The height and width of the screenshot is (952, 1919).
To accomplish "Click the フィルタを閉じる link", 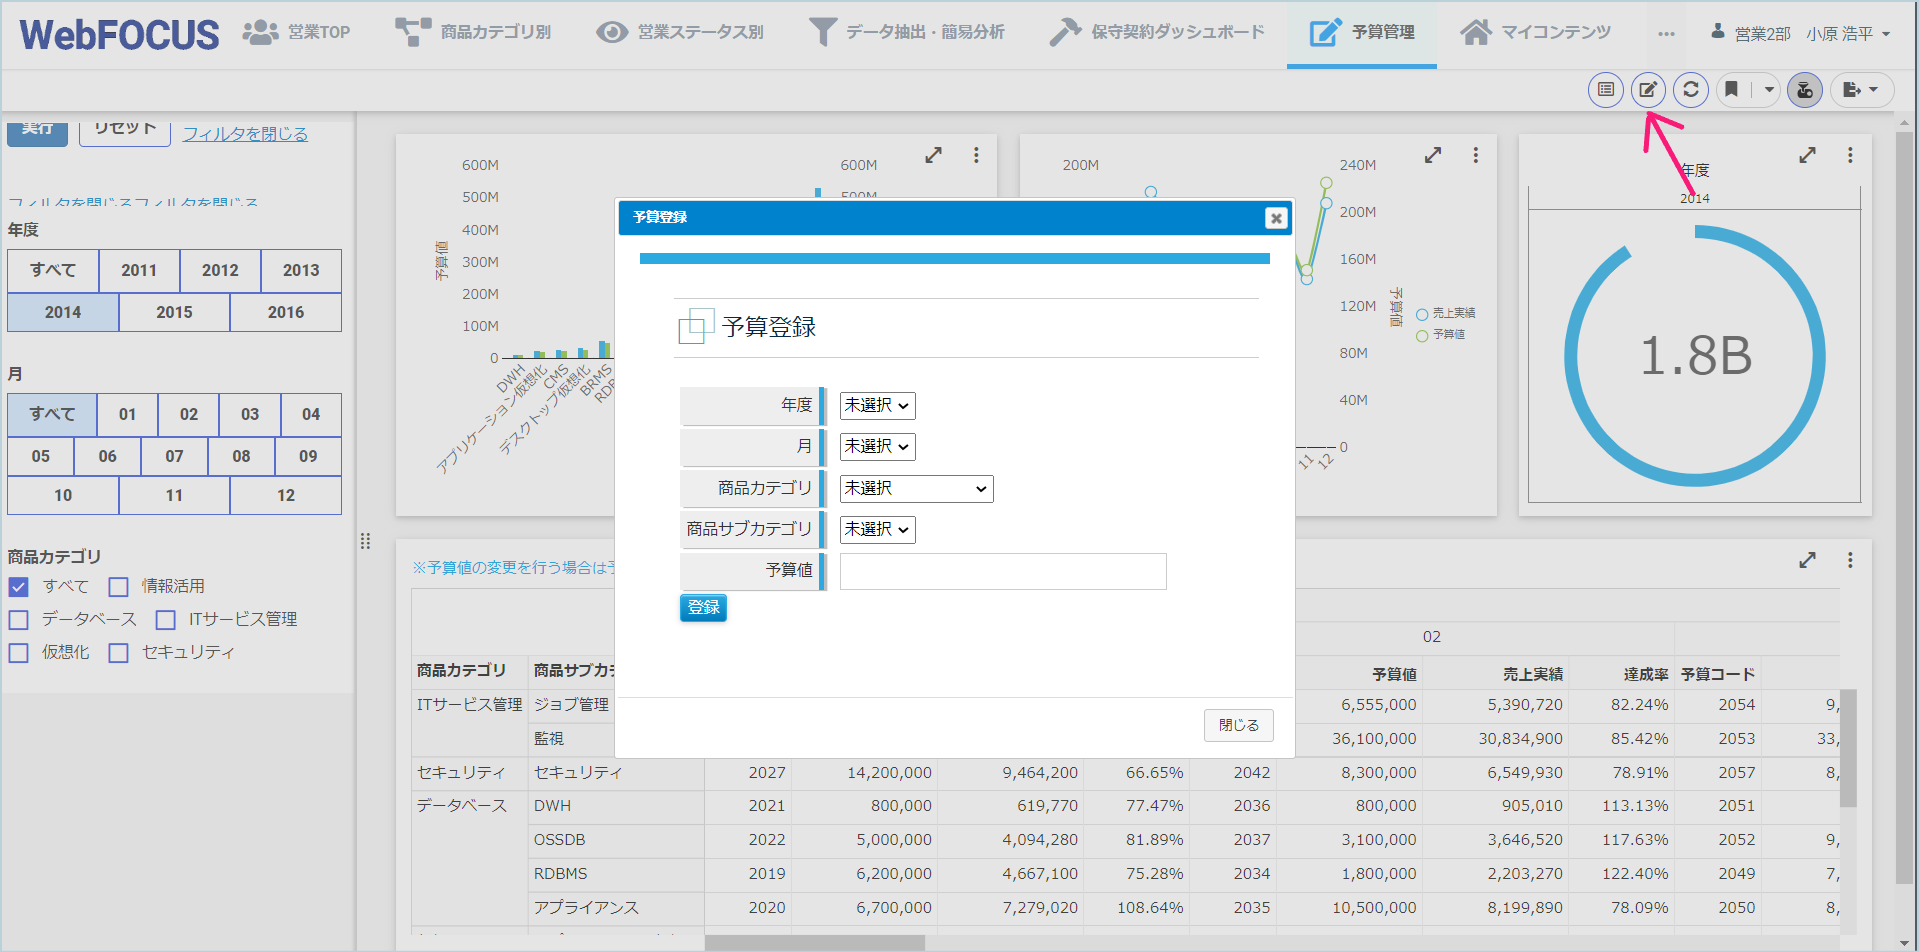I will [x=245, y=134].
